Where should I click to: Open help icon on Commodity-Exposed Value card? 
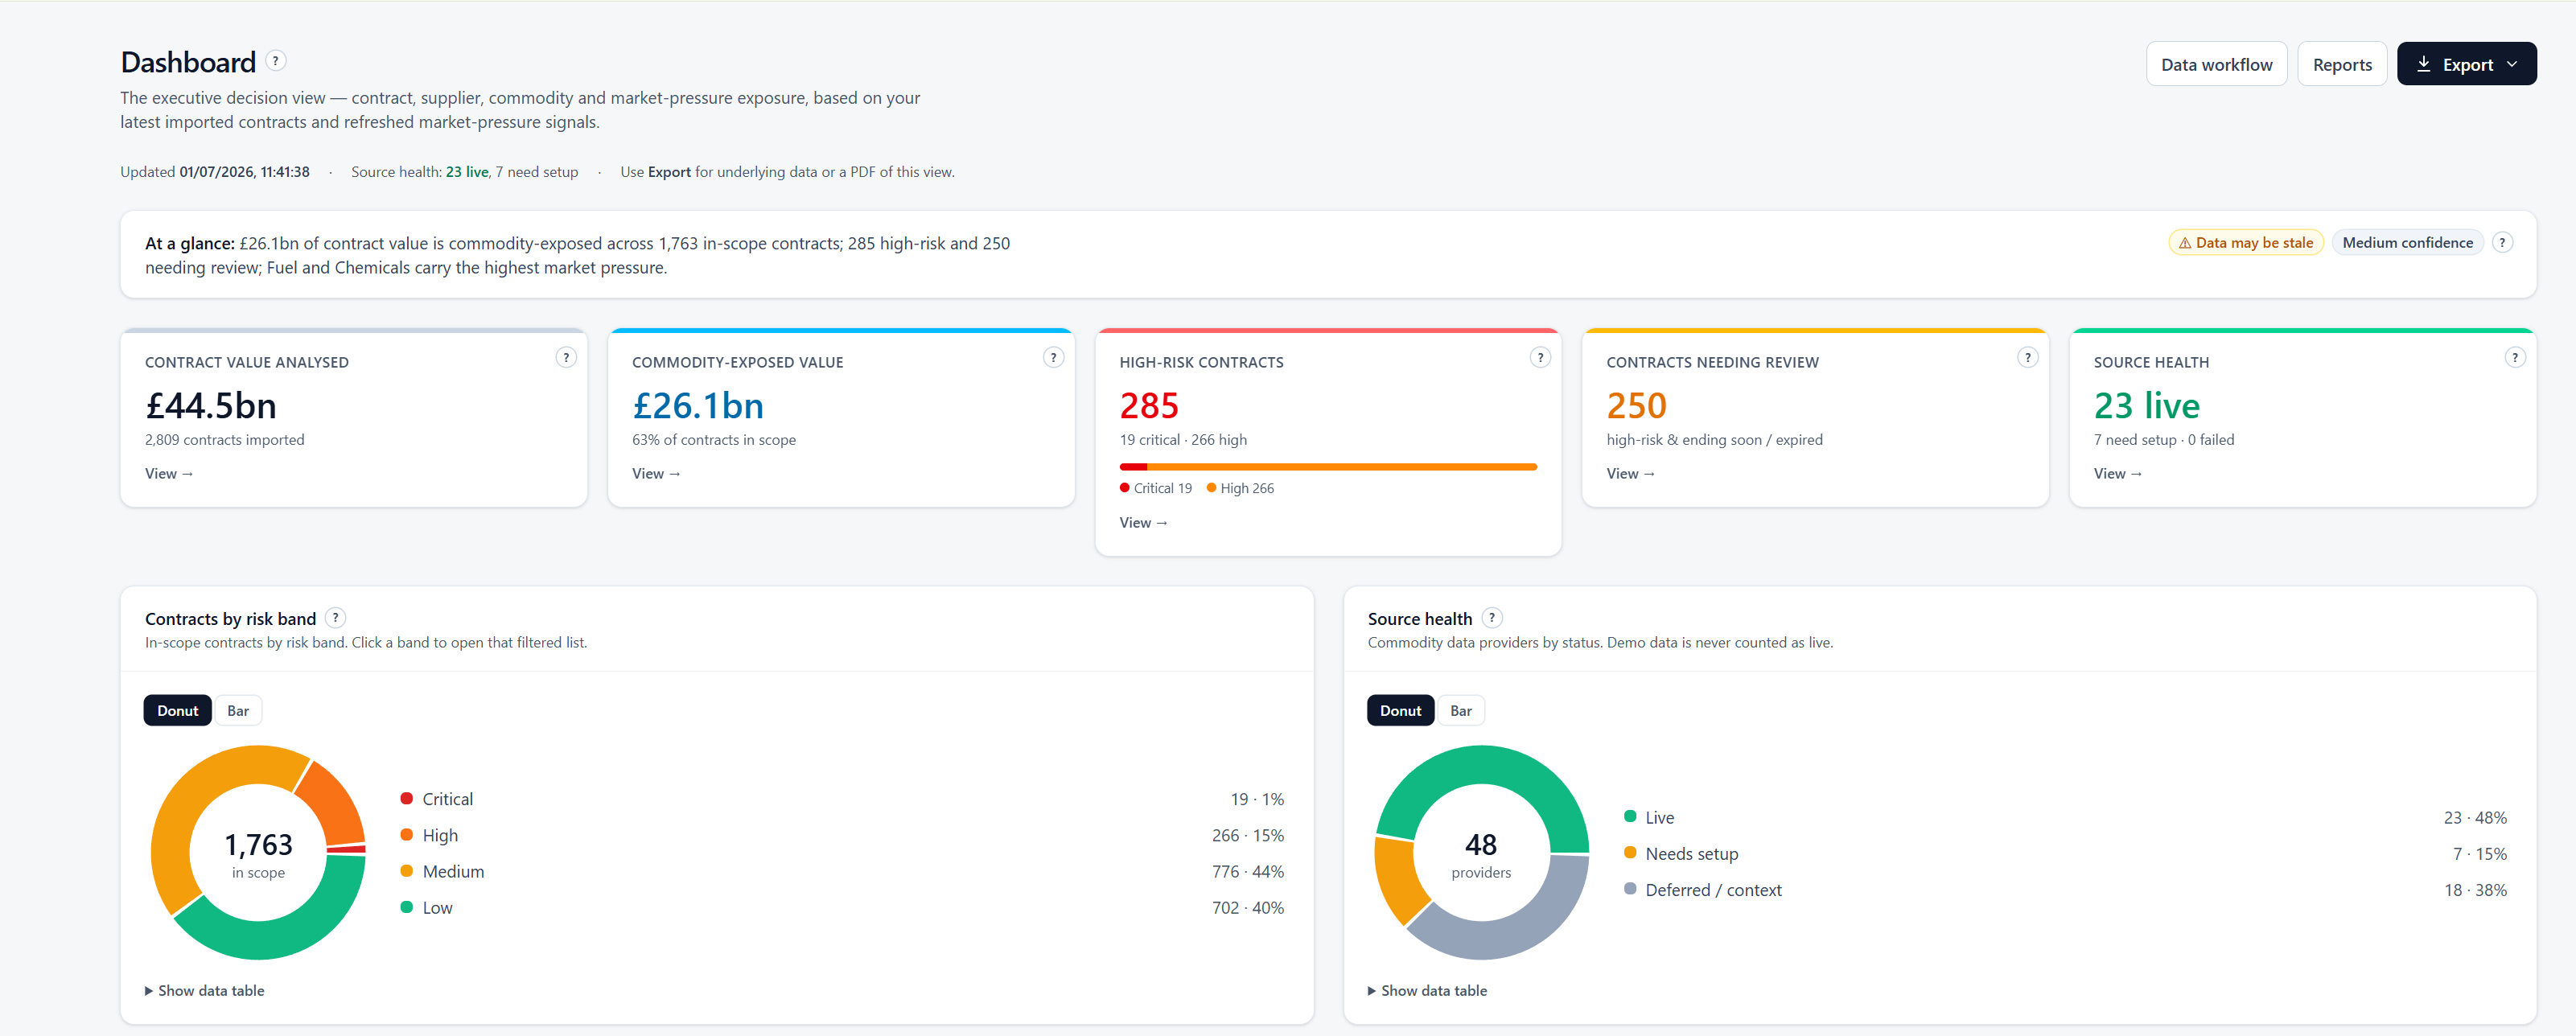[1053, 357]
